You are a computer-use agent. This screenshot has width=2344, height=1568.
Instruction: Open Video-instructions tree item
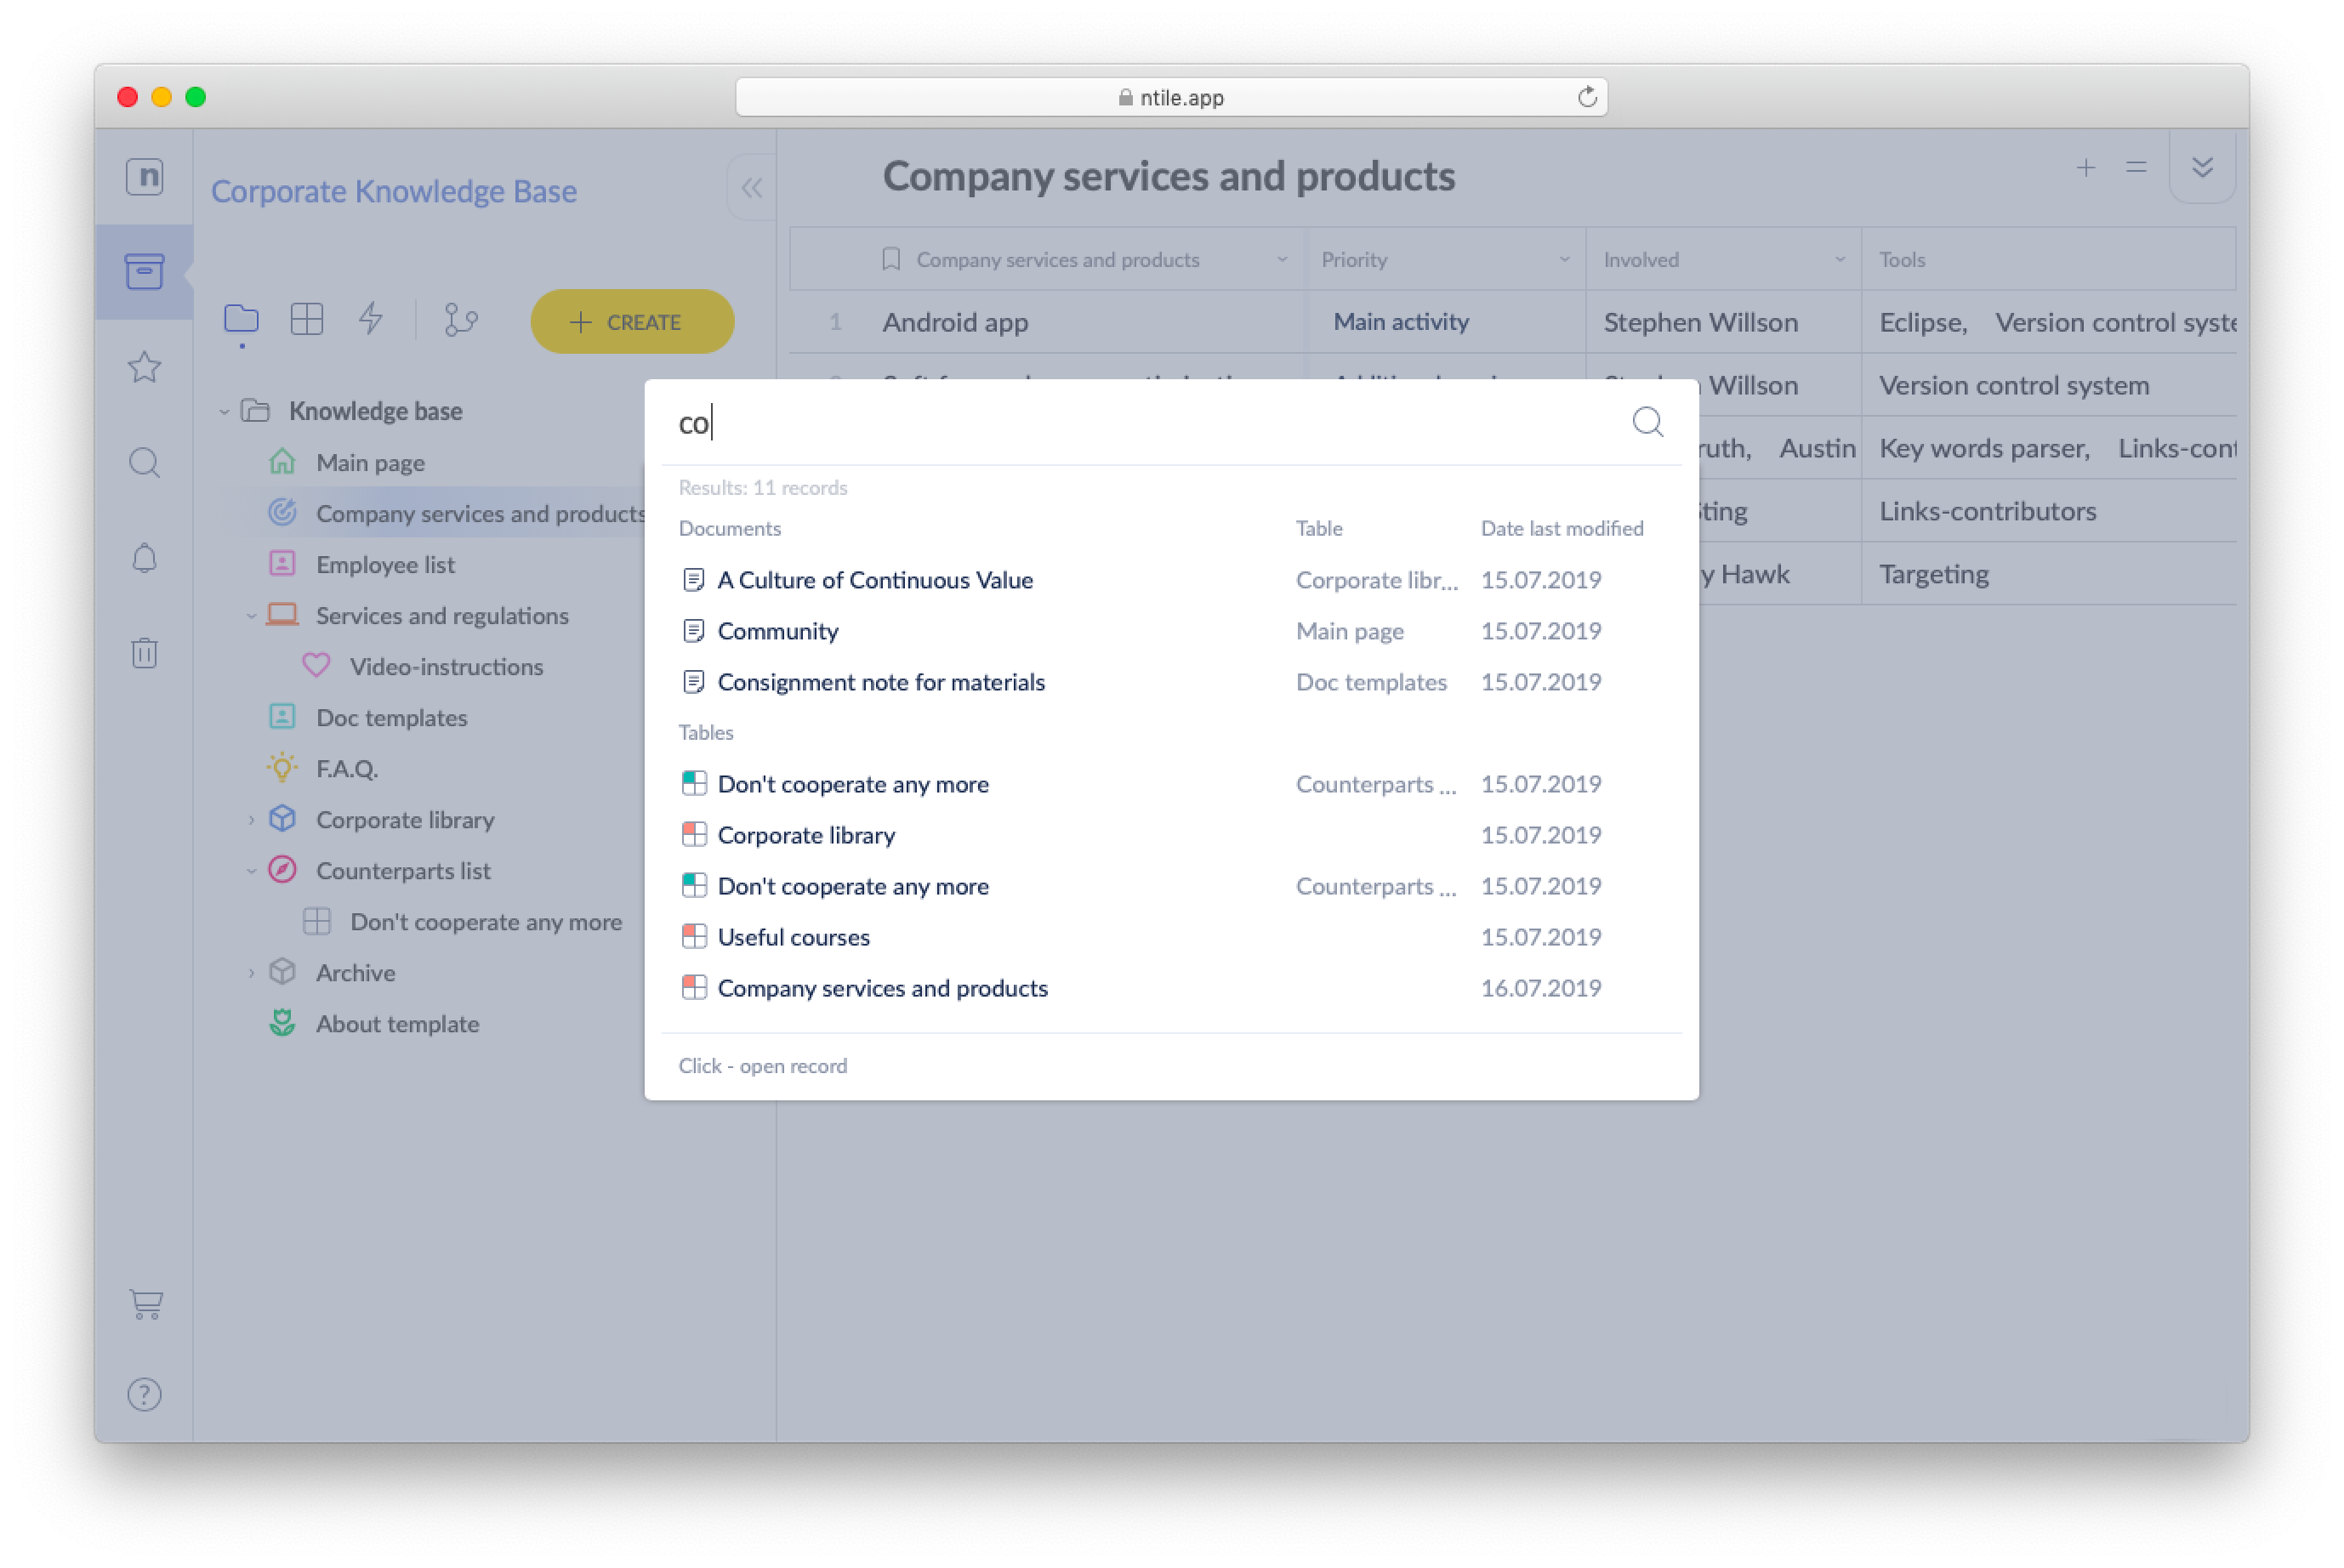point(446,666)
